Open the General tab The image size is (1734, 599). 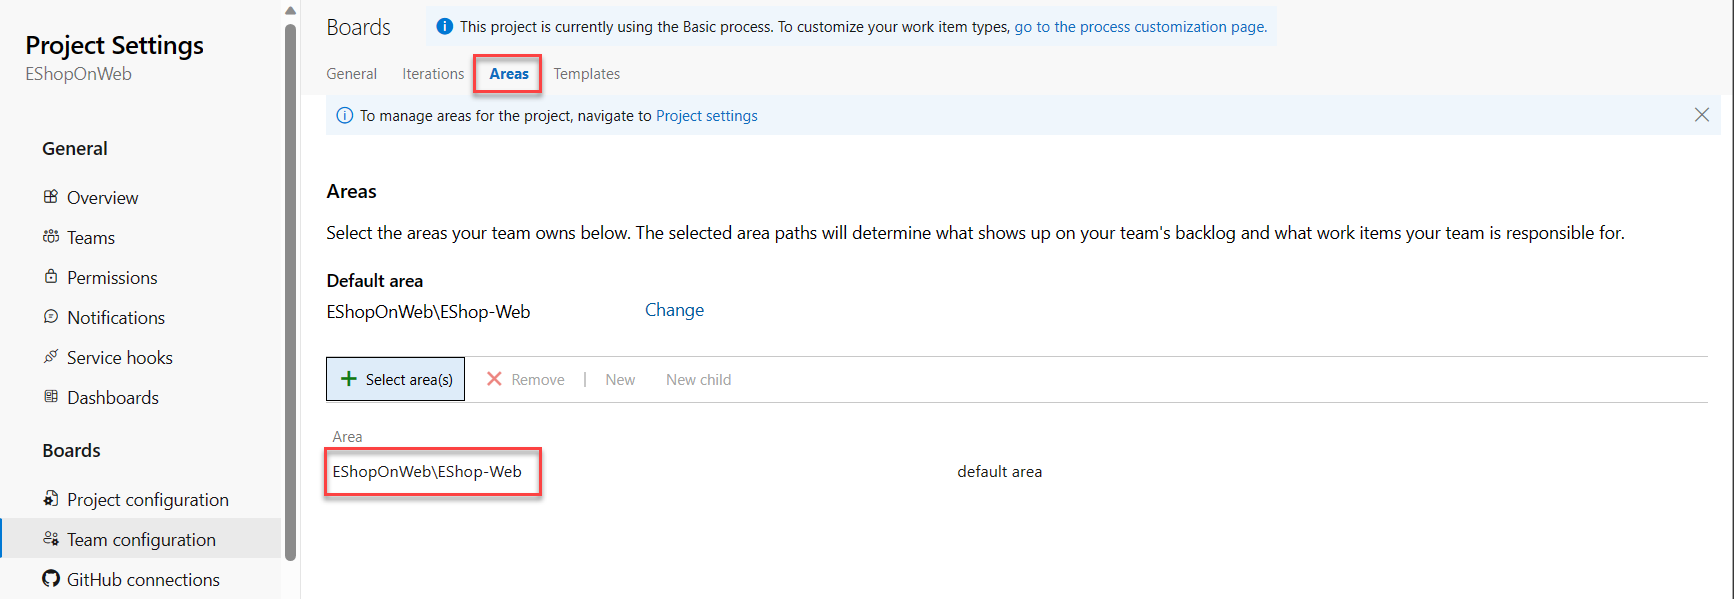(352, 74)
